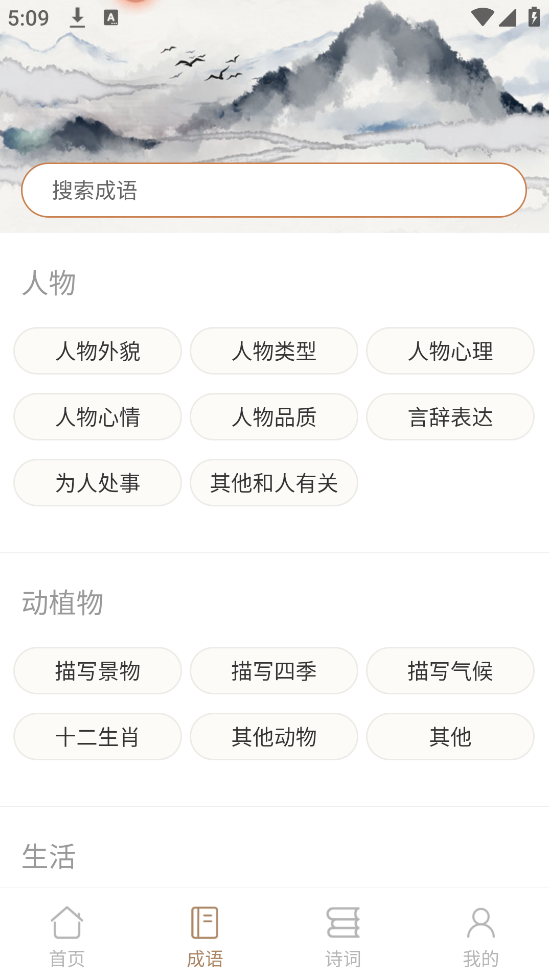Choose the 描写气候 category
Image resolution: width=549 pixels, height=976 pixels.
tap(450, 671)
